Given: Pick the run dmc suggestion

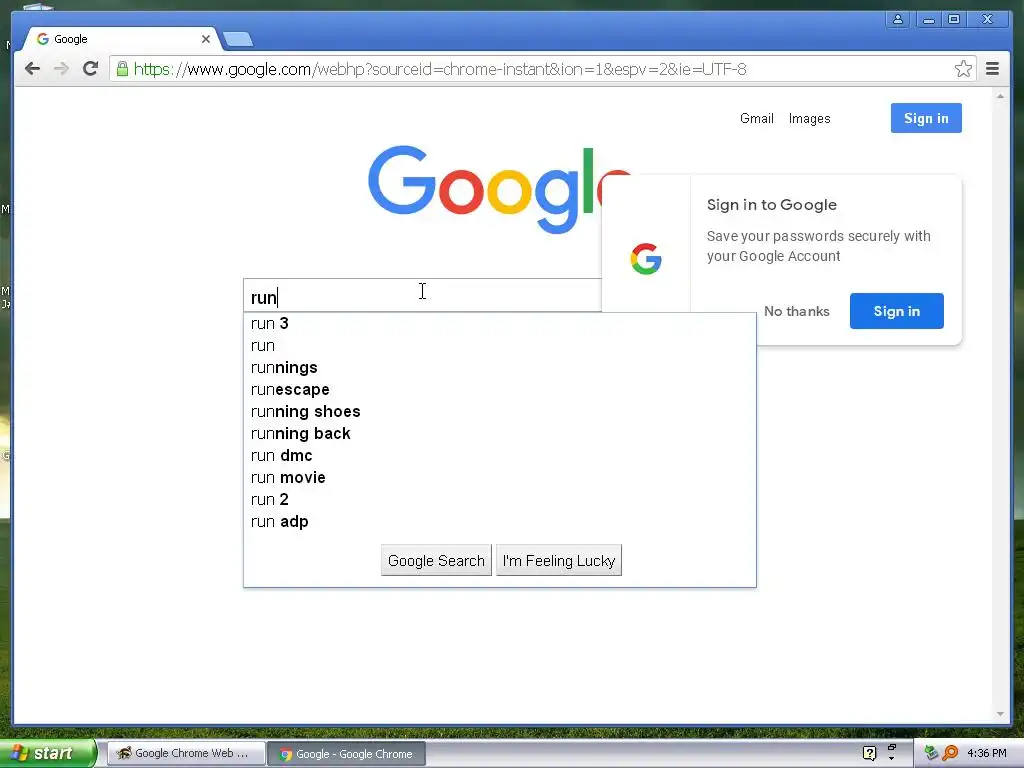Looking at the screenshot, I should click(500, 455).
